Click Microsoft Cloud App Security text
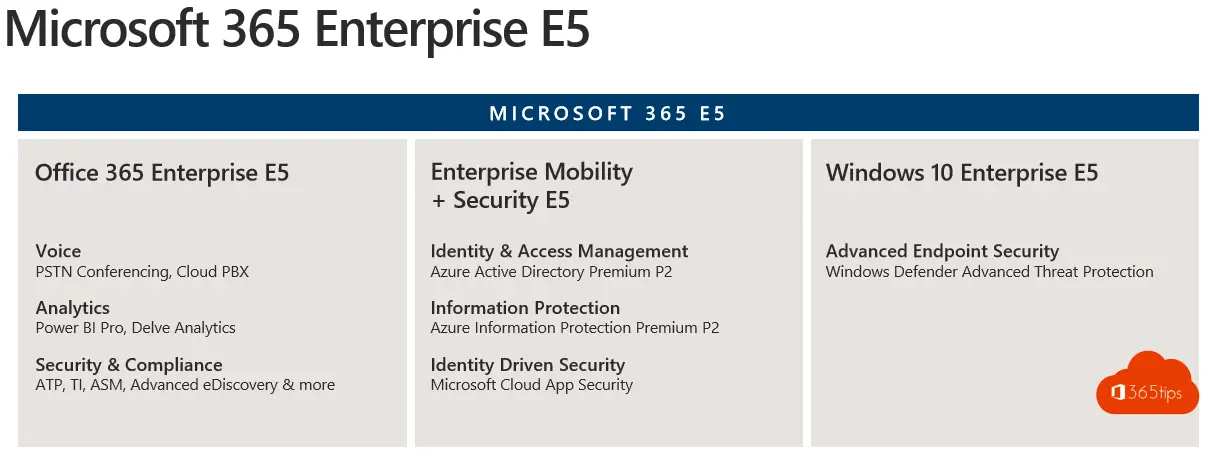Viewport: 1222px width, 457px height. [532, 385]
